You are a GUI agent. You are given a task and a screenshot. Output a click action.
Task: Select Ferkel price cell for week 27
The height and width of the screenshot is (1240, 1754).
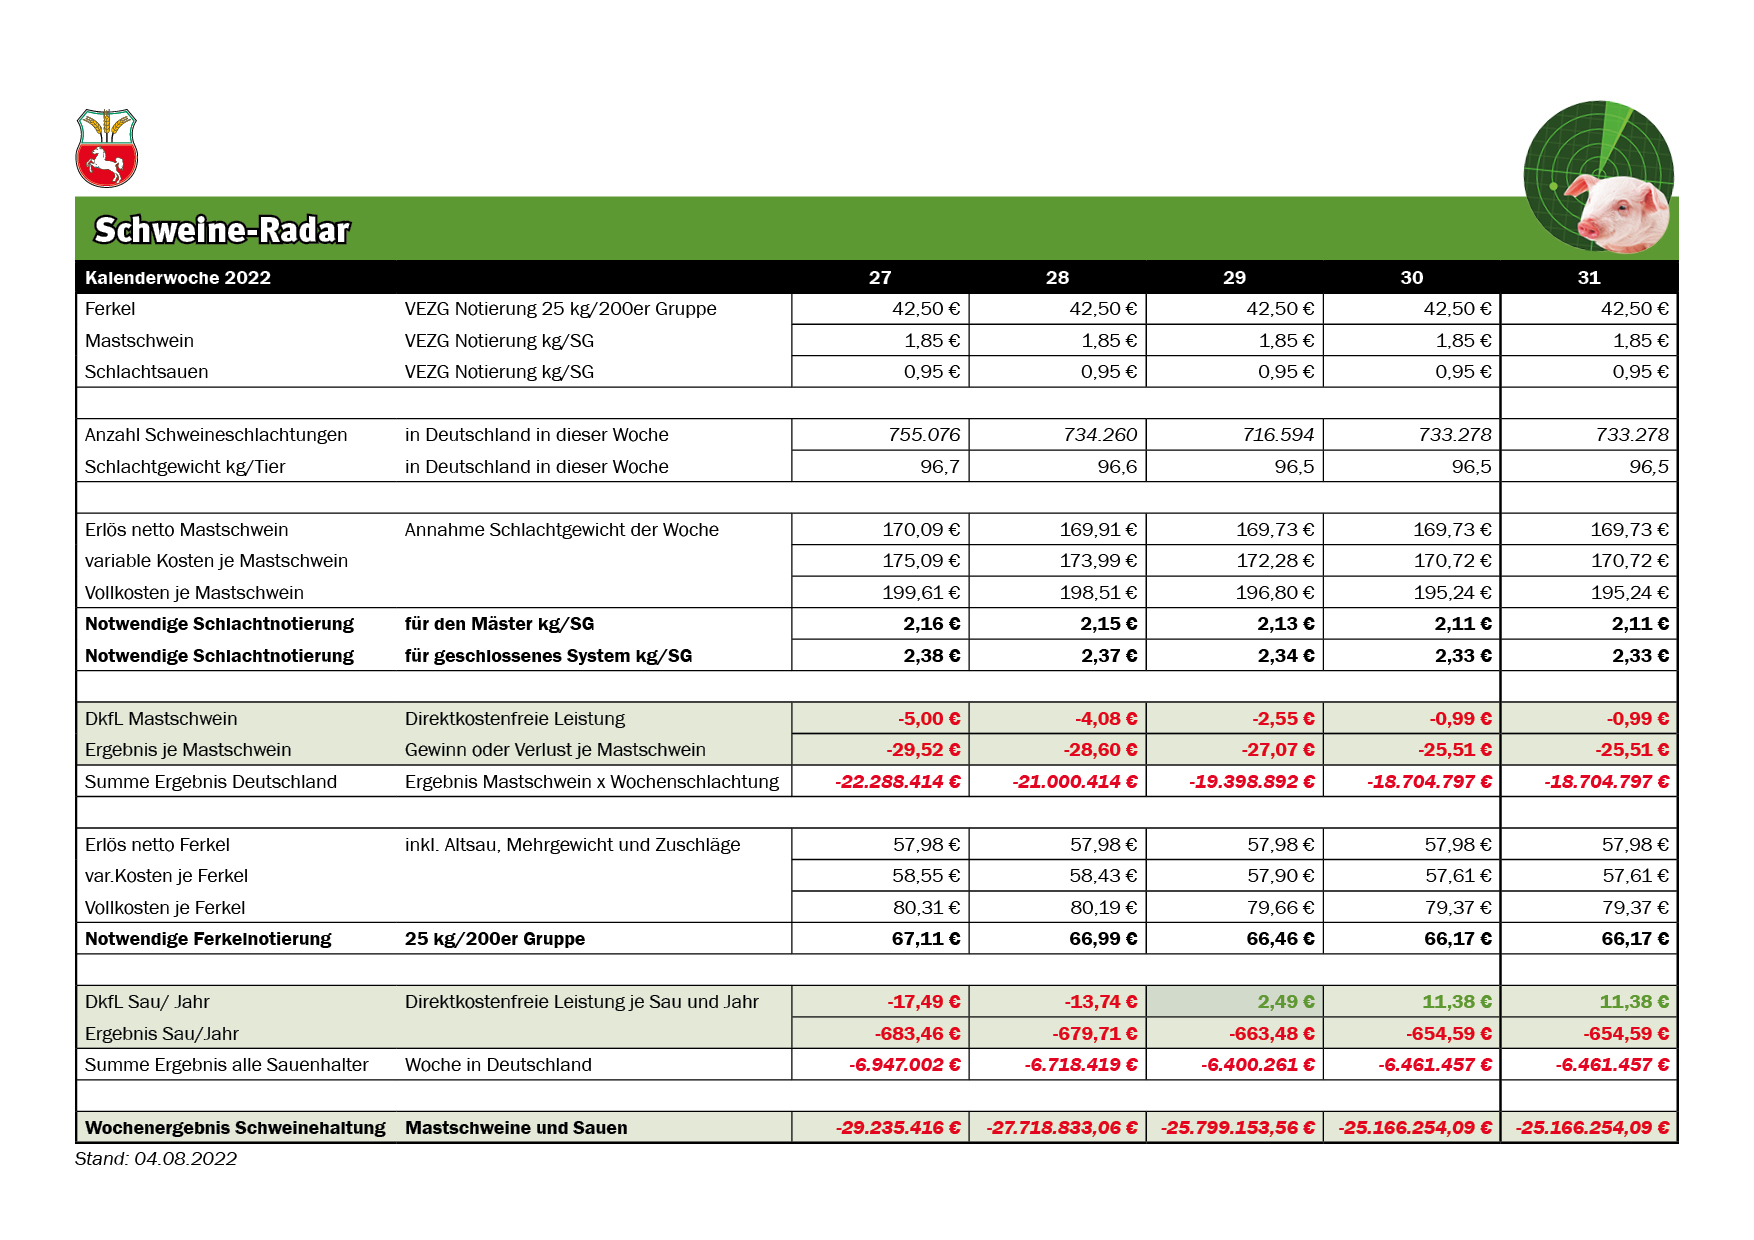point(880,309)
